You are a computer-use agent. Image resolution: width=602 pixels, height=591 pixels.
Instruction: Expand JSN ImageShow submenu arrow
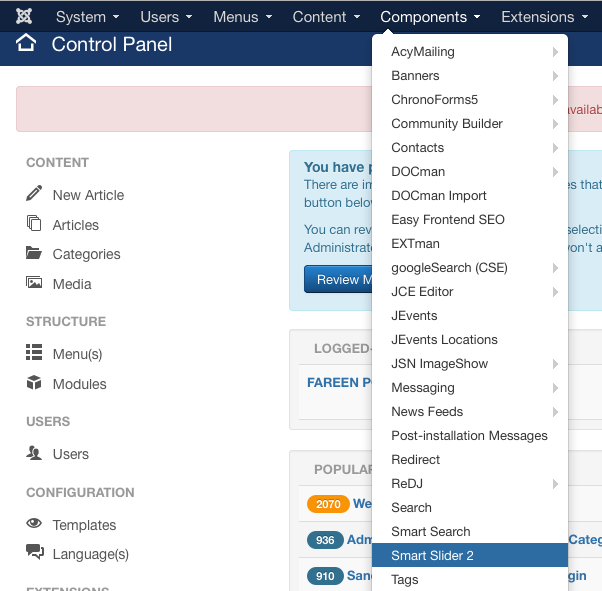point(555,364)
